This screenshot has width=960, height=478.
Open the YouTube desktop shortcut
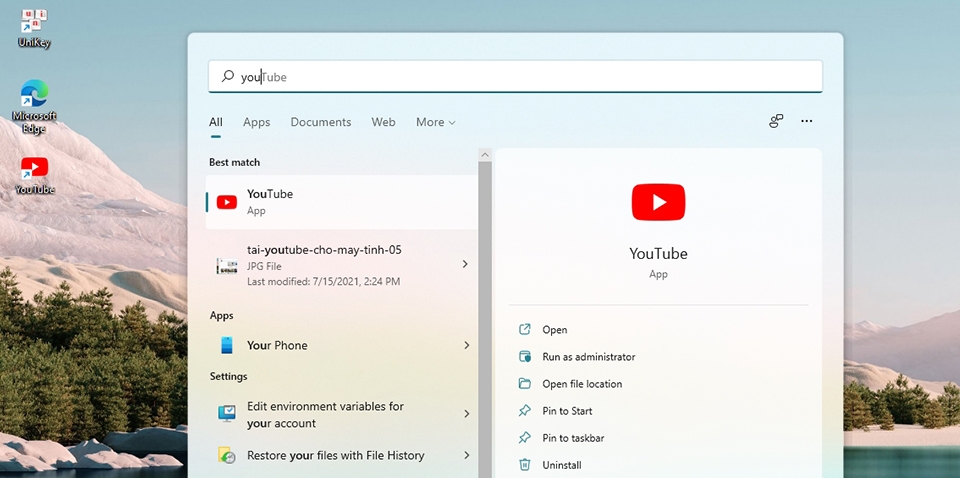pos(34,175)
